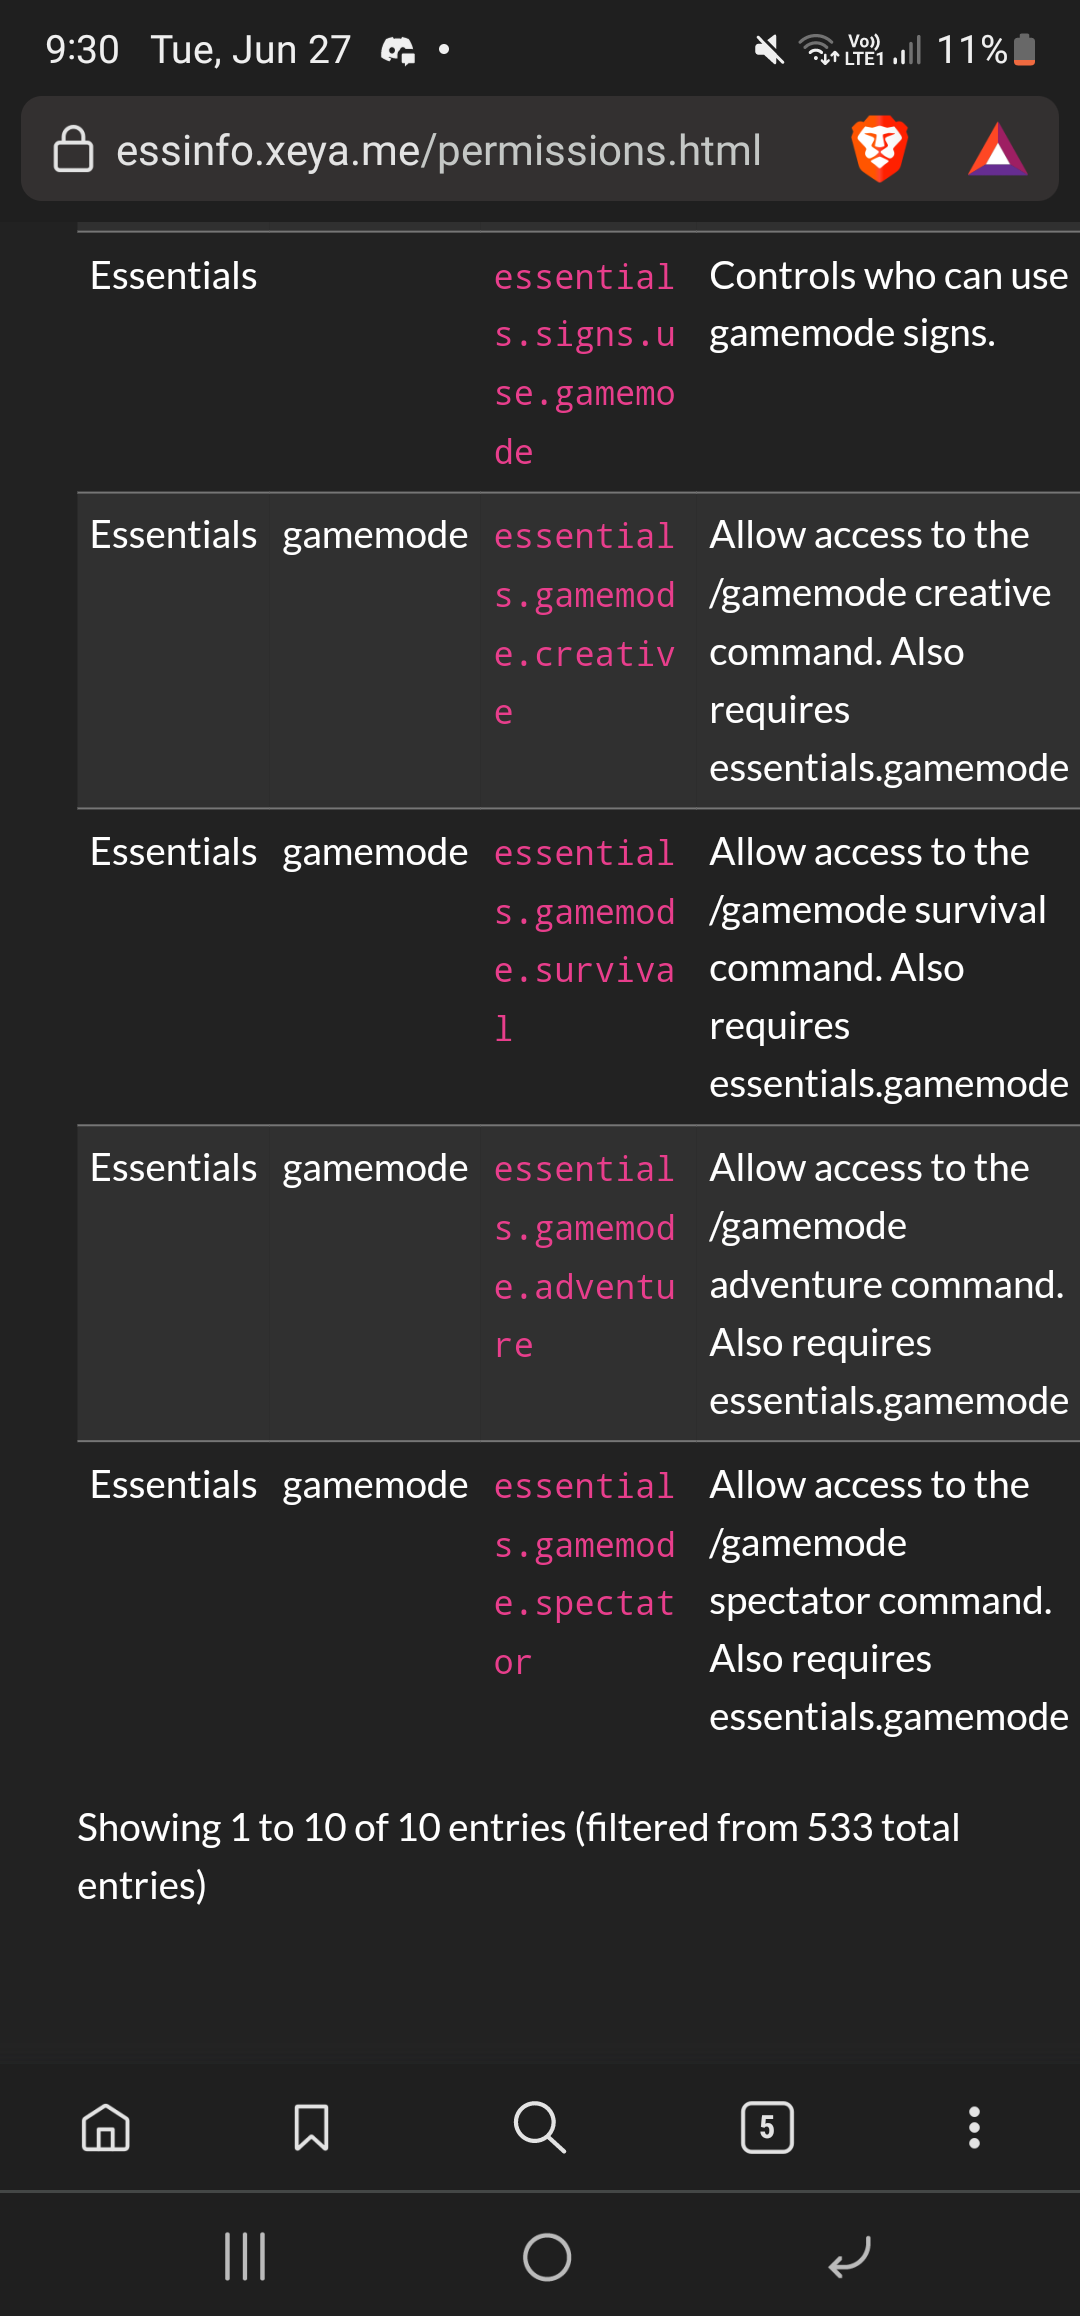1080x2316 pixels.
Task: Tap the Brave Shields lion icon
Action: 879,149
